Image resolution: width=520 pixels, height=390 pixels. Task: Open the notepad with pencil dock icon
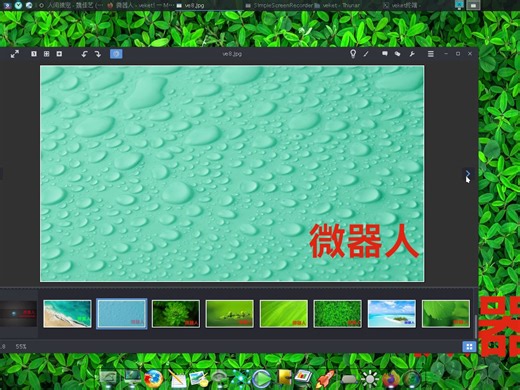pos(177,379)
